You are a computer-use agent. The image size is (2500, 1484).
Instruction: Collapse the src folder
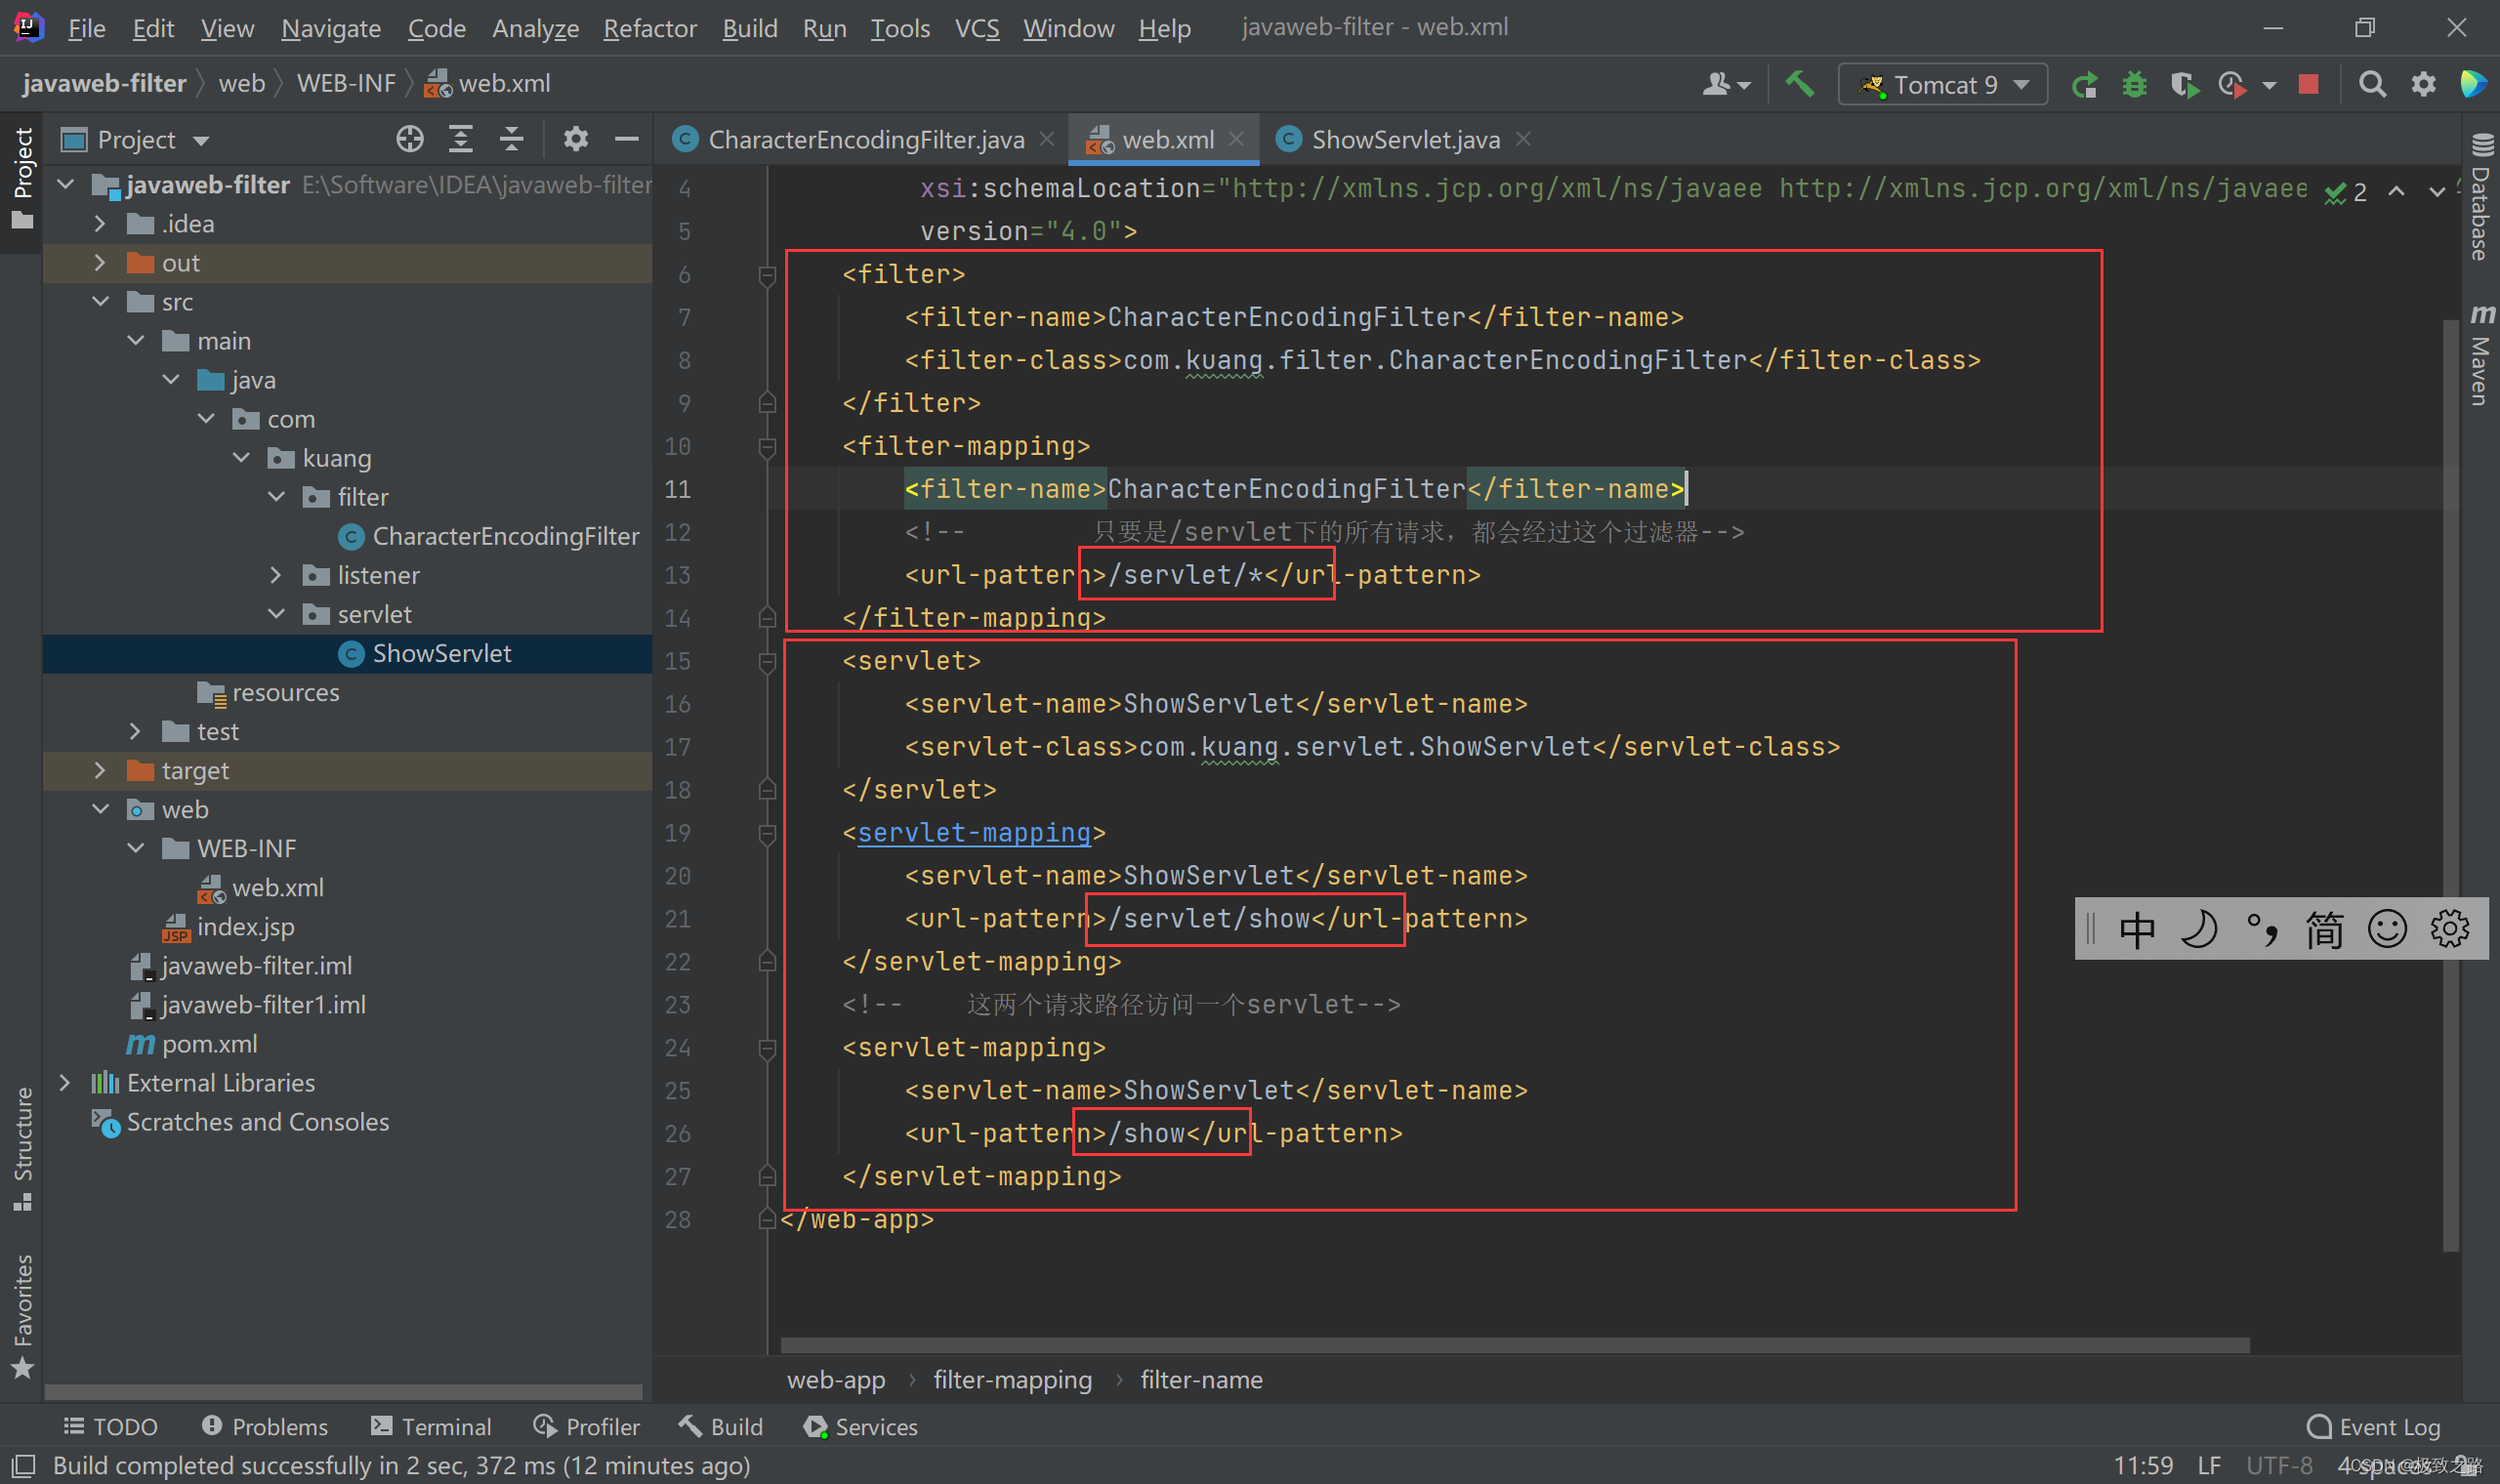point(99,302)
